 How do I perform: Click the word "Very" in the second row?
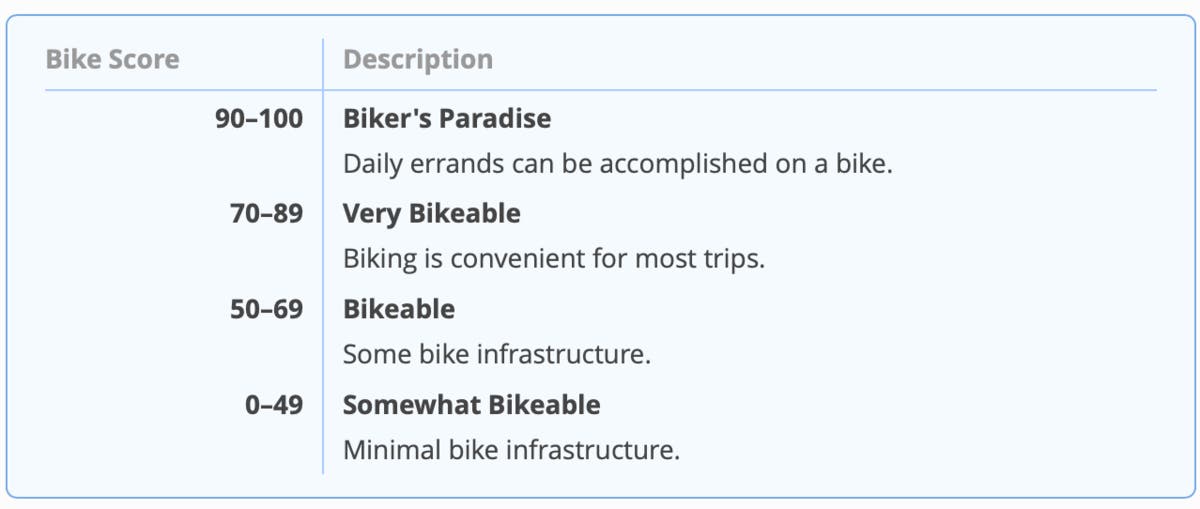(368, 213)
